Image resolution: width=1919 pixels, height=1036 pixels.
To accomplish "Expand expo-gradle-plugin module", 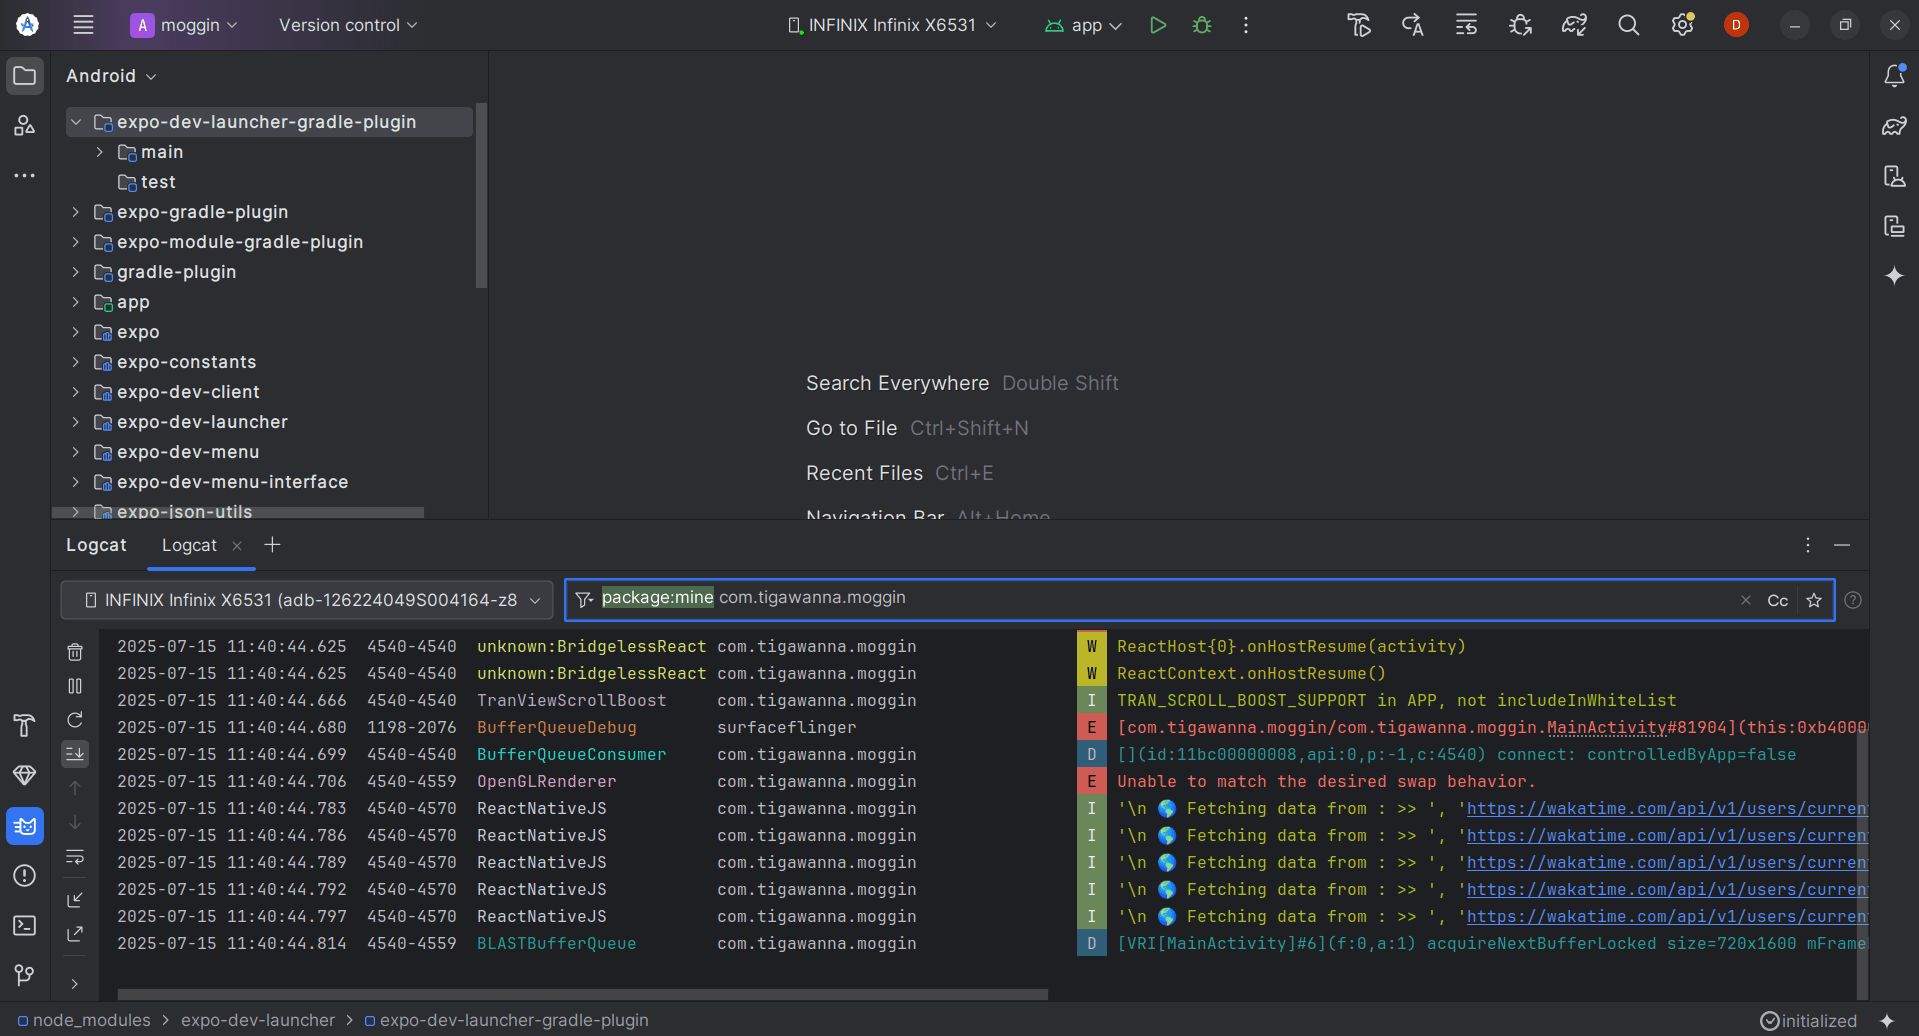I will click(76, 212).
